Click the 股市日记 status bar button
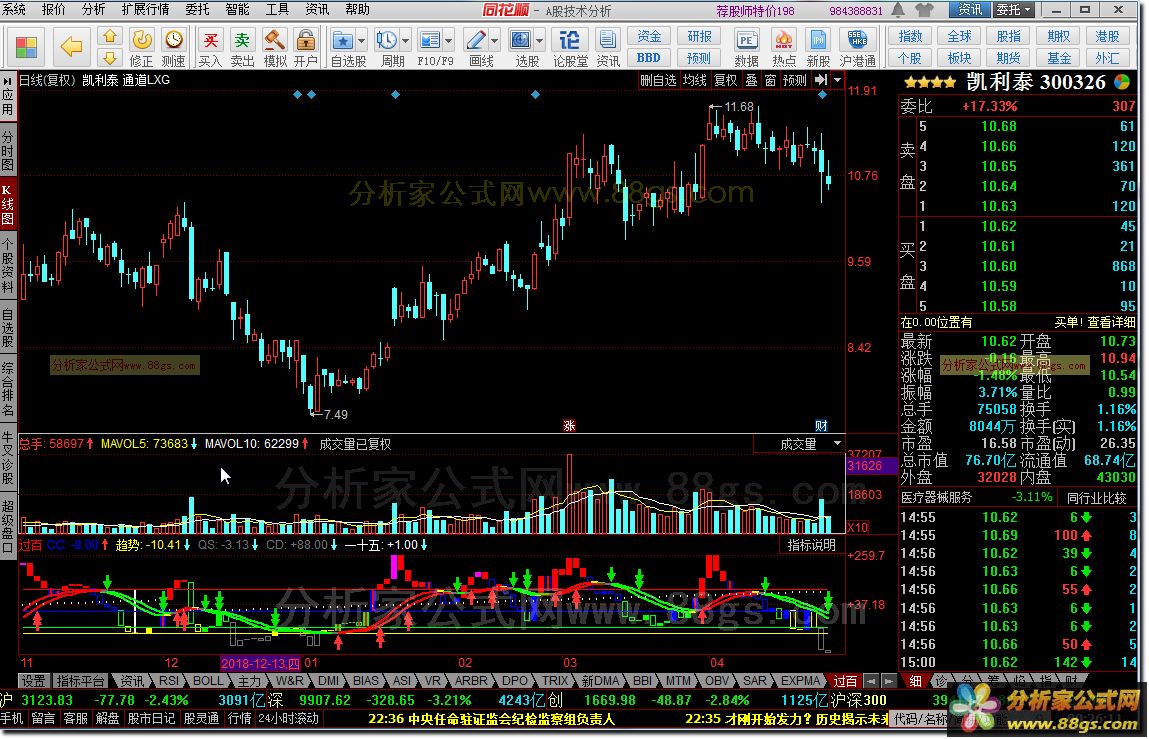The image size is (1149, 739). (x=152, y=718)
